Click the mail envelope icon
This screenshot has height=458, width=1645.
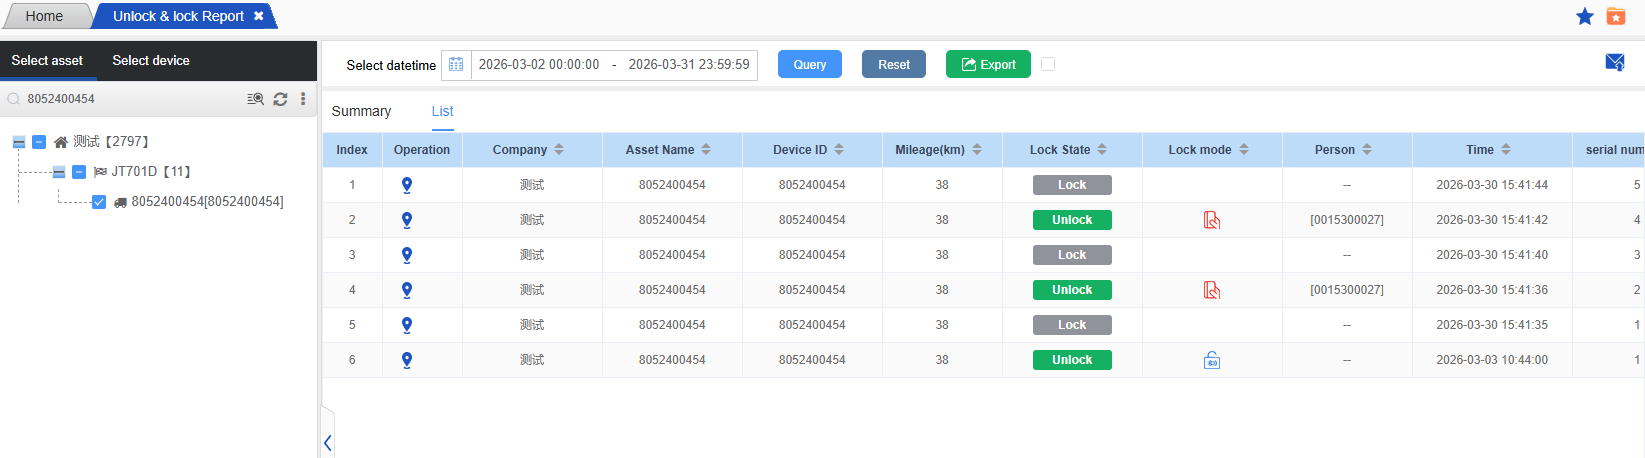point(1614,62)
